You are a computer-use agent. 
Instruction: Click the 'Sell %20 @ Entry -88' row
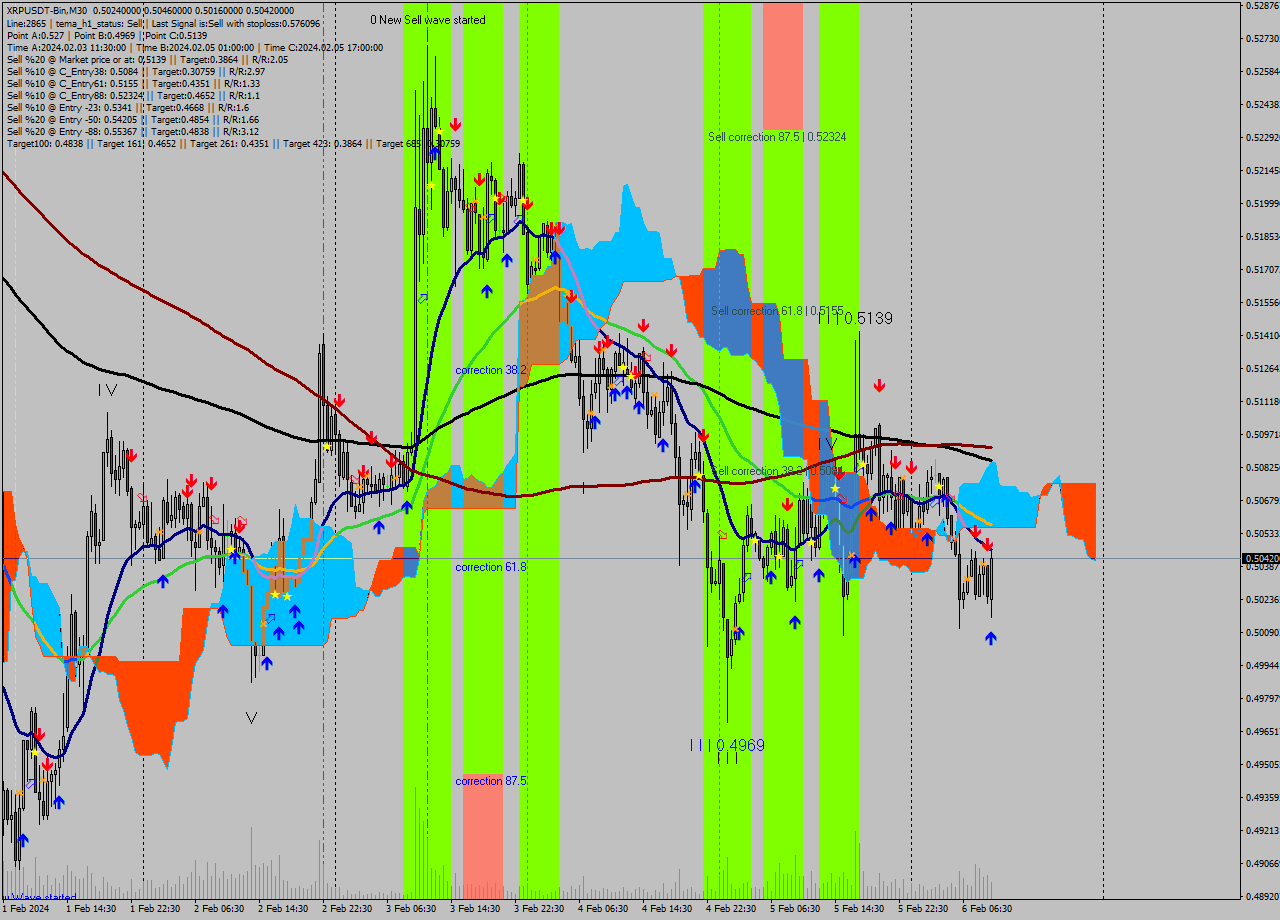133,131
